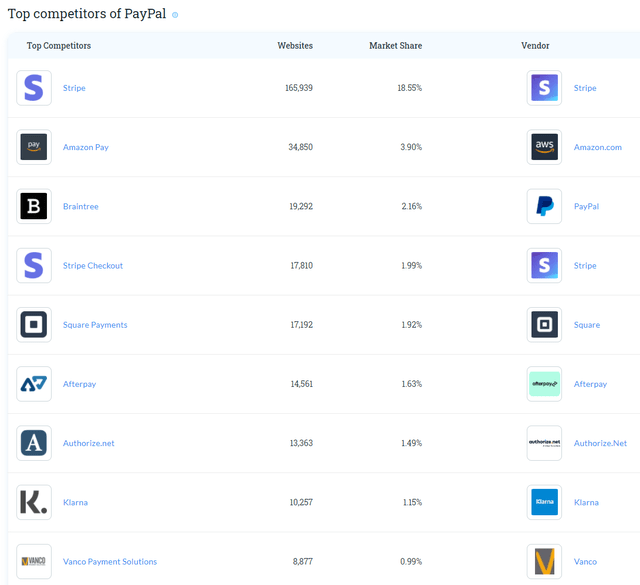Click the Klarna K. logo icon
This screenshot has height=585, width=640.
click(34, 502)
